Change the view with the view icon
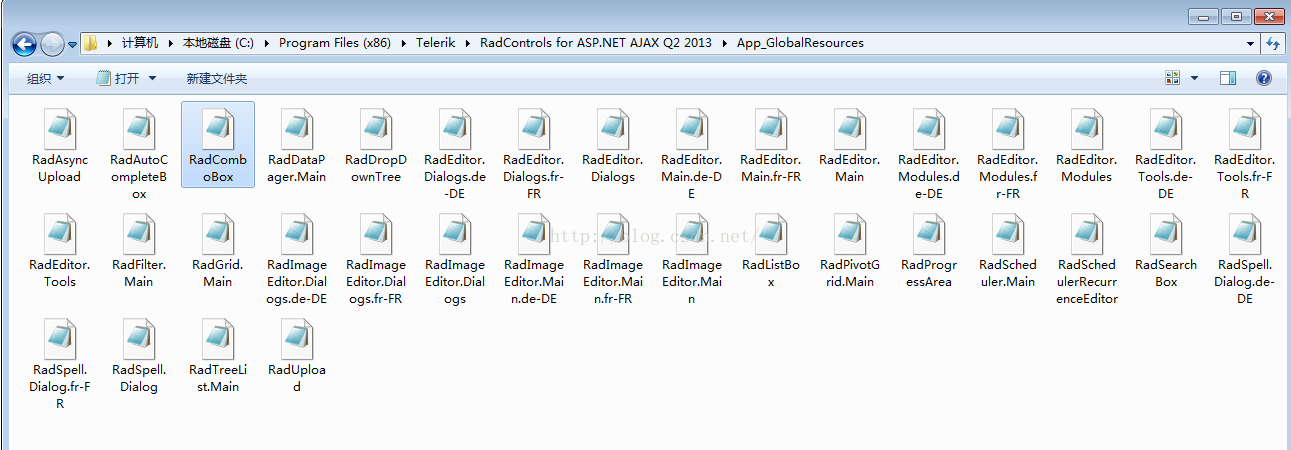This screenshot has width=1291, height=450. click(x=1173, y=78)
